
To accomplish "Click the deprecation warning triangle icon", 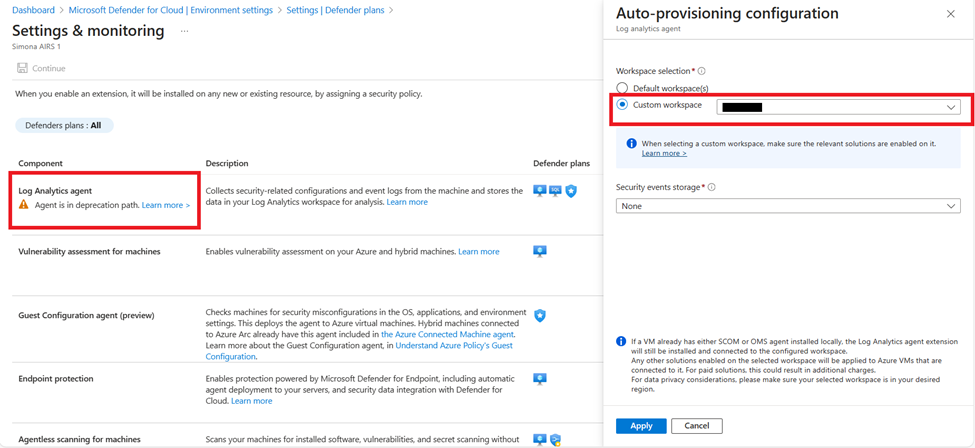I will coord(24,205).
